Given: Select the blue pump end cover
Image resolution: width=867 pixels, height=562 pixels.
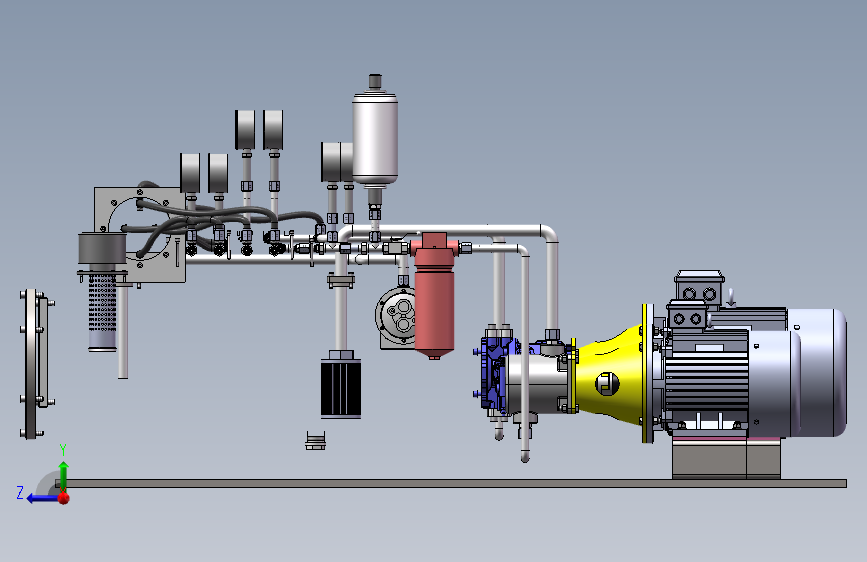Looking at the screenshot, I should [x=494, y=372].
